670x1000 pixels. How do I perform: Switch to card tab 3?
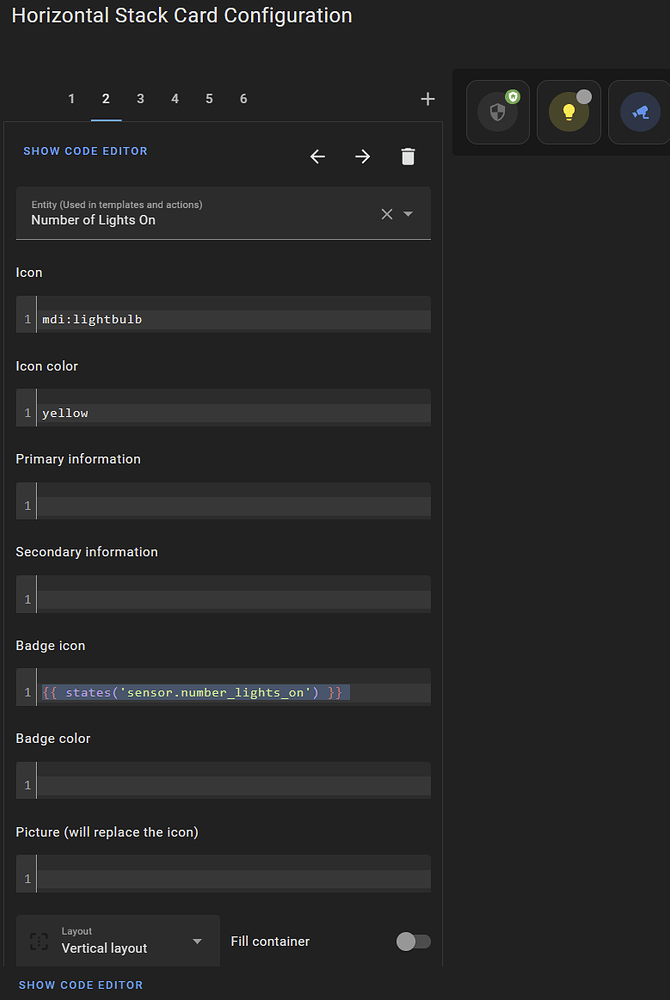pyautogui.click(x=141, y=99)
